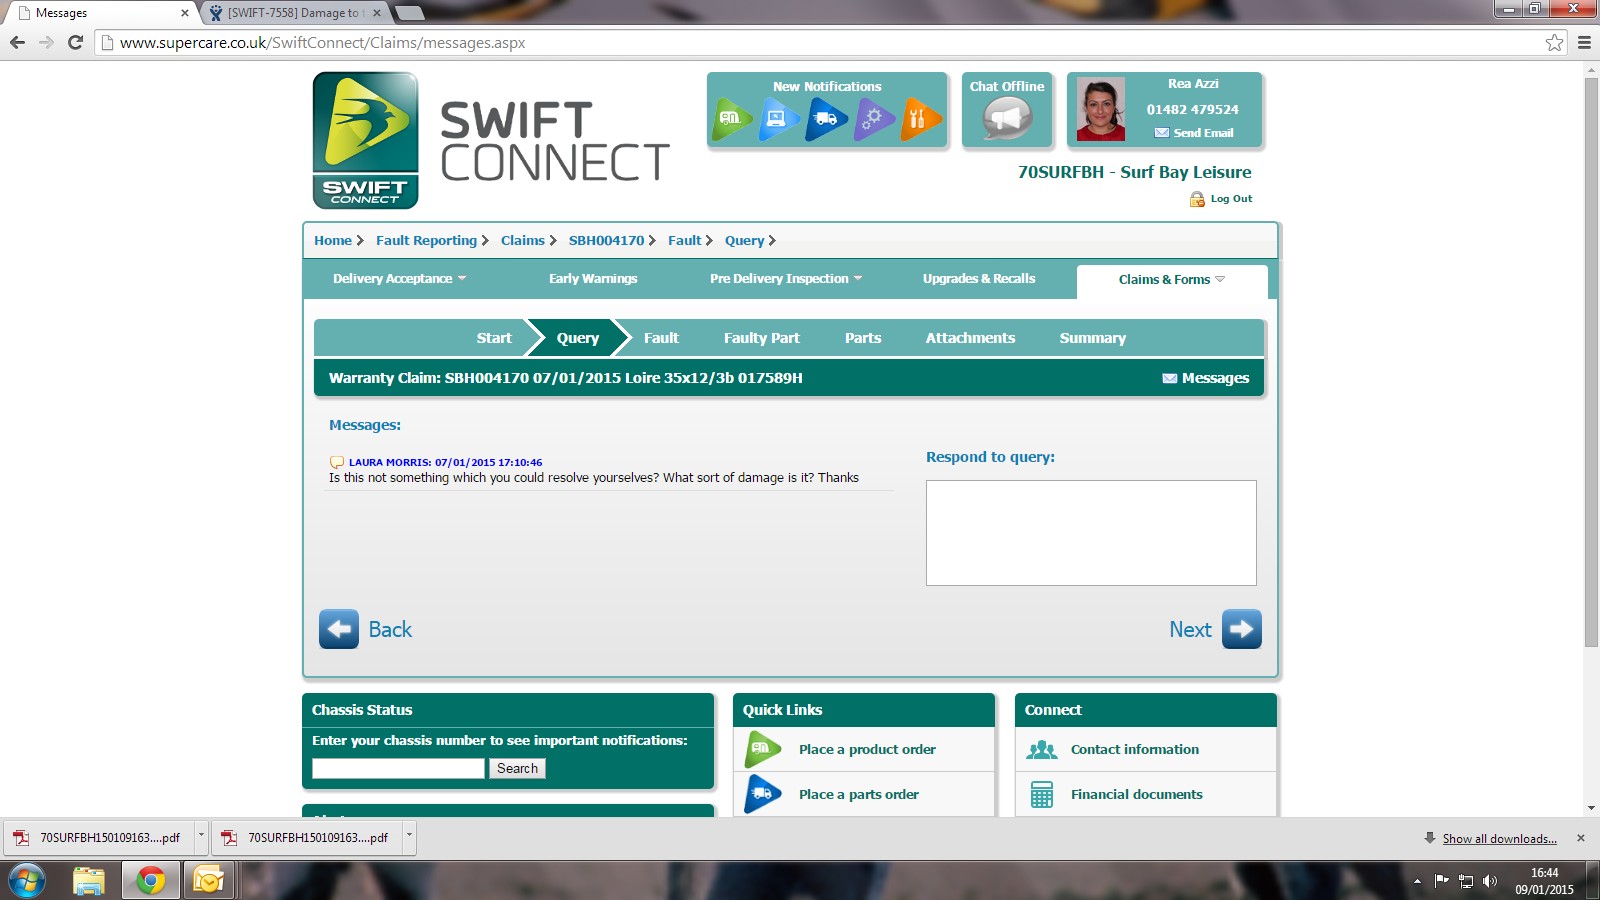Click the message text 'Is this not something…'
1600x900 pixels.
[x=594, y=478]
